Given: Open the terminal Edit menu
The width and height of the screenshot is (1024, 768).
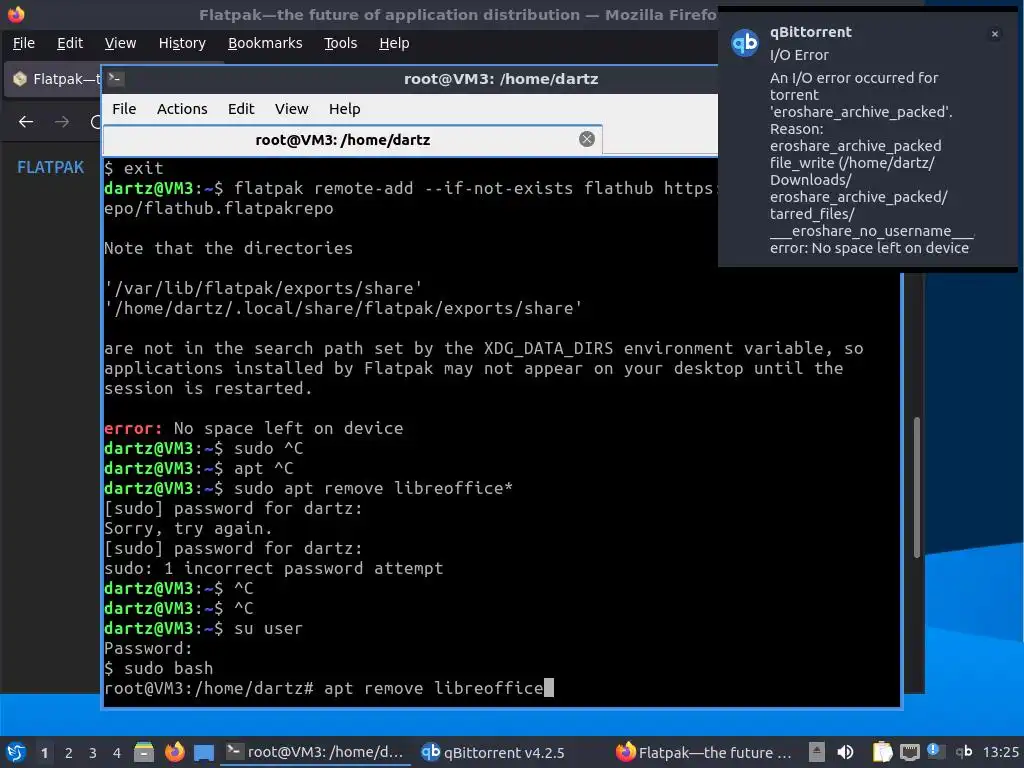Looking at the screenshot, I should click(x=241, y=108).
